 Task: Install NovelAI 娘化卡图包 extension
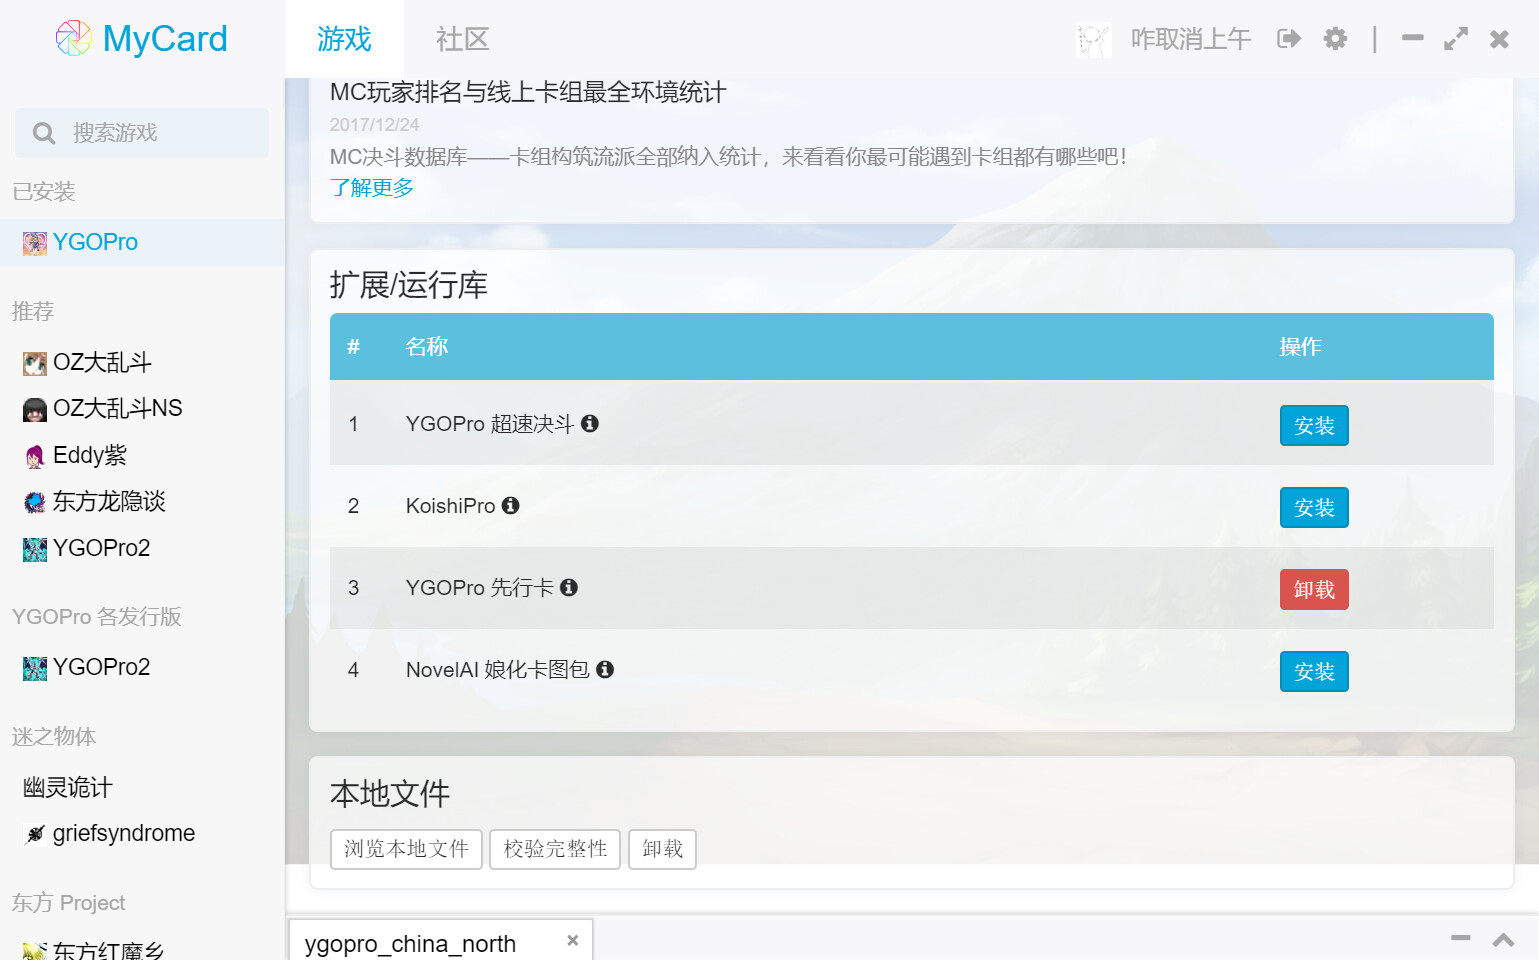pos(1314,671)
